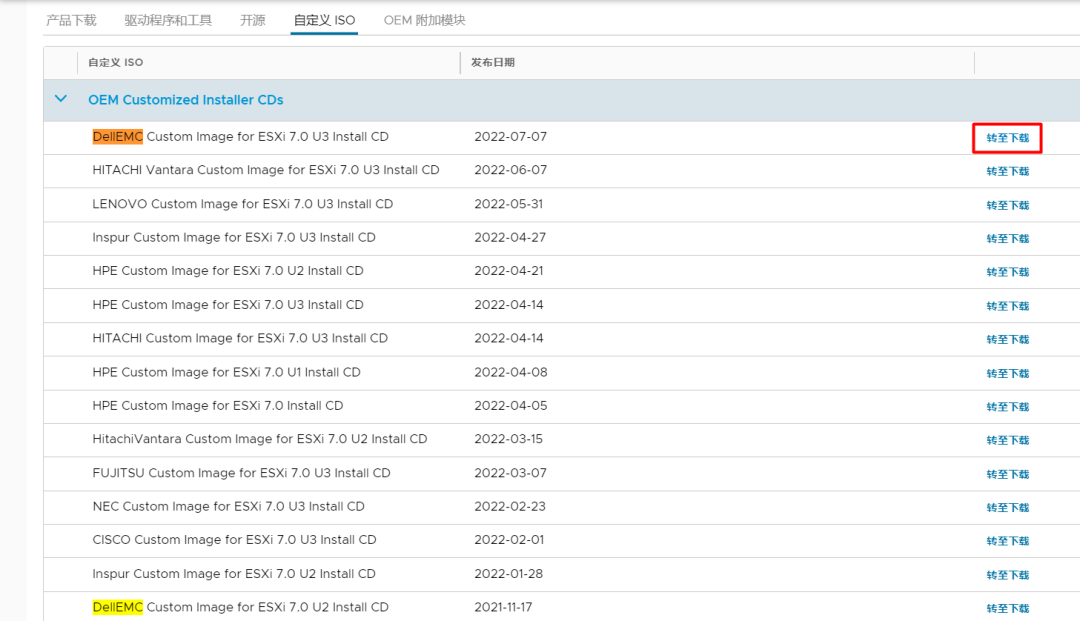Select Inspur Custom Image ESXi 7.0 U3 text
Screen dimensions: 1080x621
(234, 238)
